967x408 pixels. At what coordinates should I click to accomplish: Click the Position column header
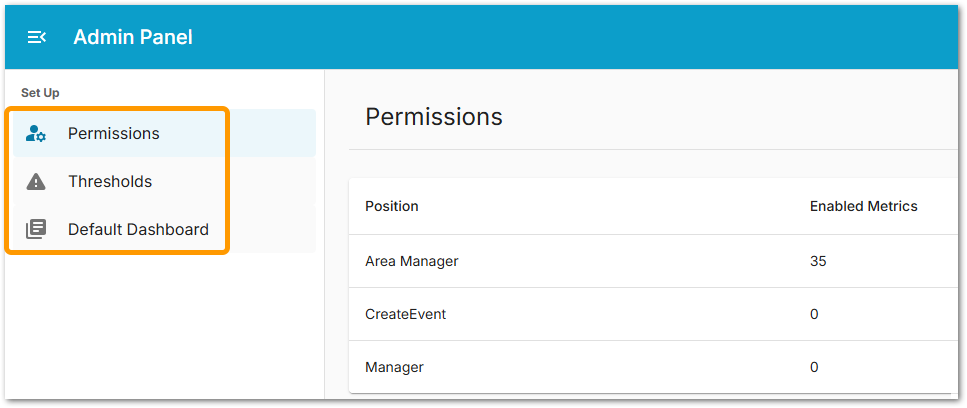(392, 207)
